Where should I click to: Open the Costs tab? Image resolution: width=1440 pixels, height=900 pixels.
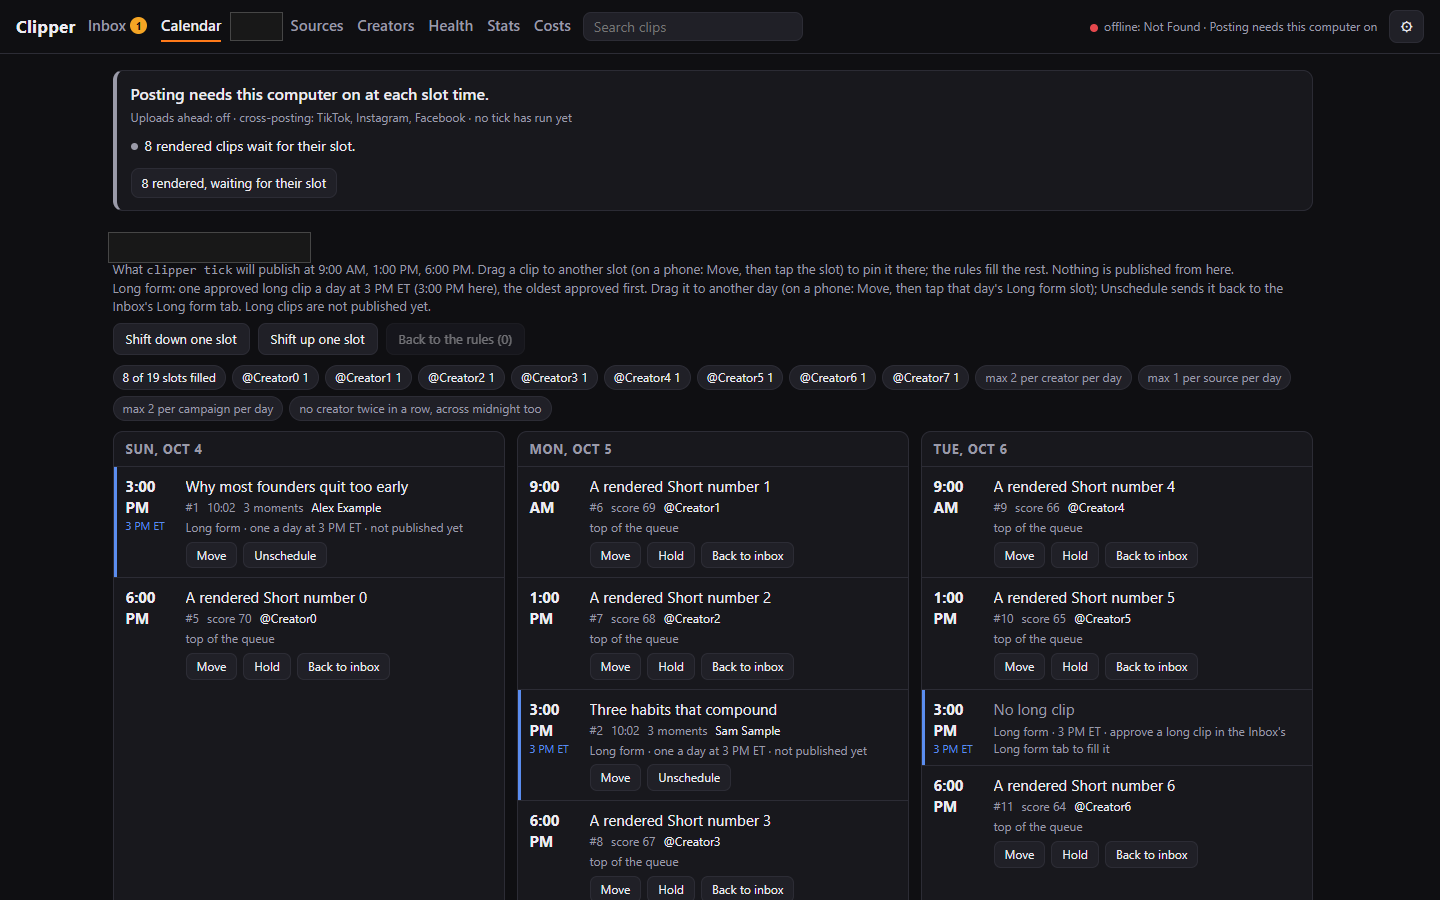(x=552, y=26)
